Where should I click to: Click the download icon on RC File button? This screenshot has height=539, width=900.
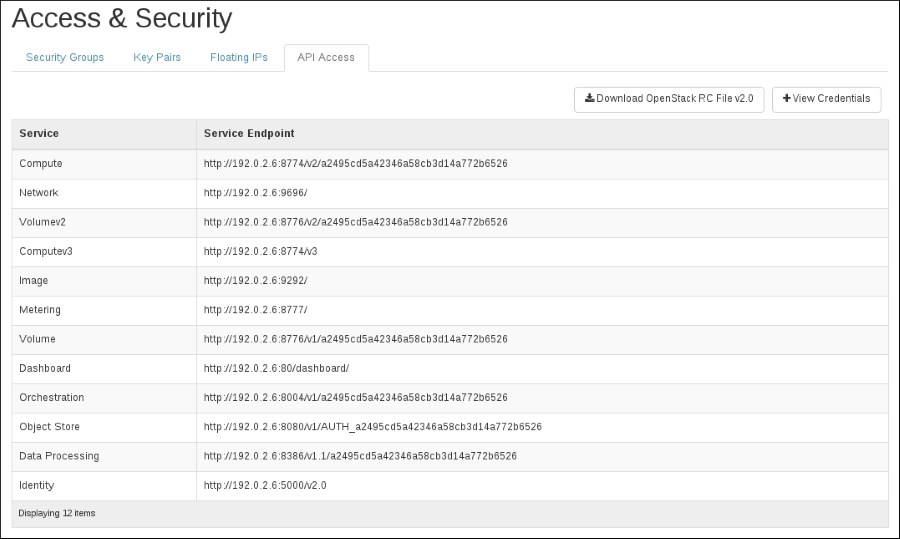pos(589,99)
